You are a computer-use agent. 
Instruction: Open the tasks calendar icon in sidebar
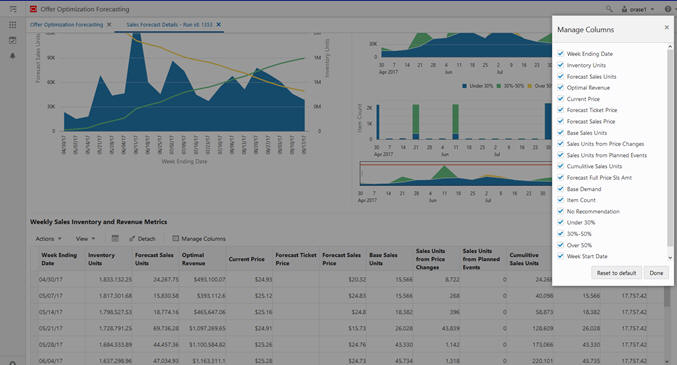pyautogui.click(x=13, y=41)
